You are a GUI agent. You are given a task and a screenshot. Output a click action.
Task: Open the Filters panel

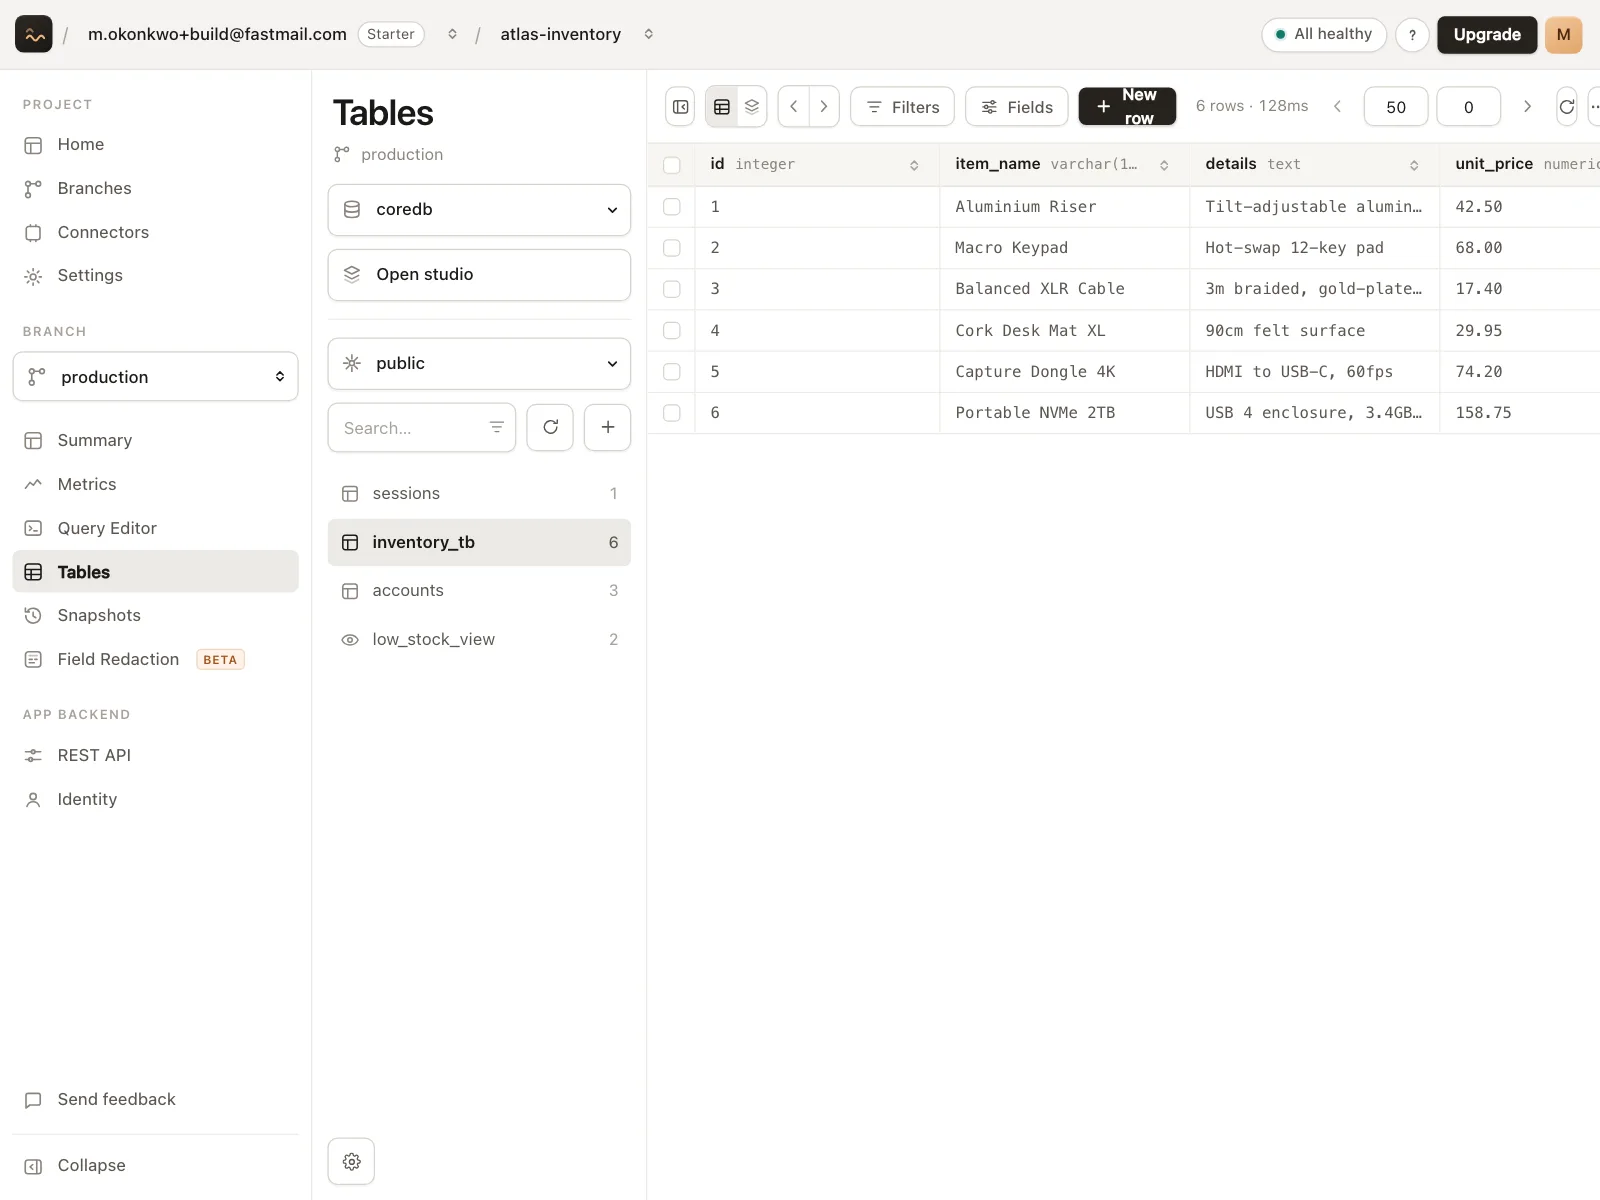coord(902,107)
